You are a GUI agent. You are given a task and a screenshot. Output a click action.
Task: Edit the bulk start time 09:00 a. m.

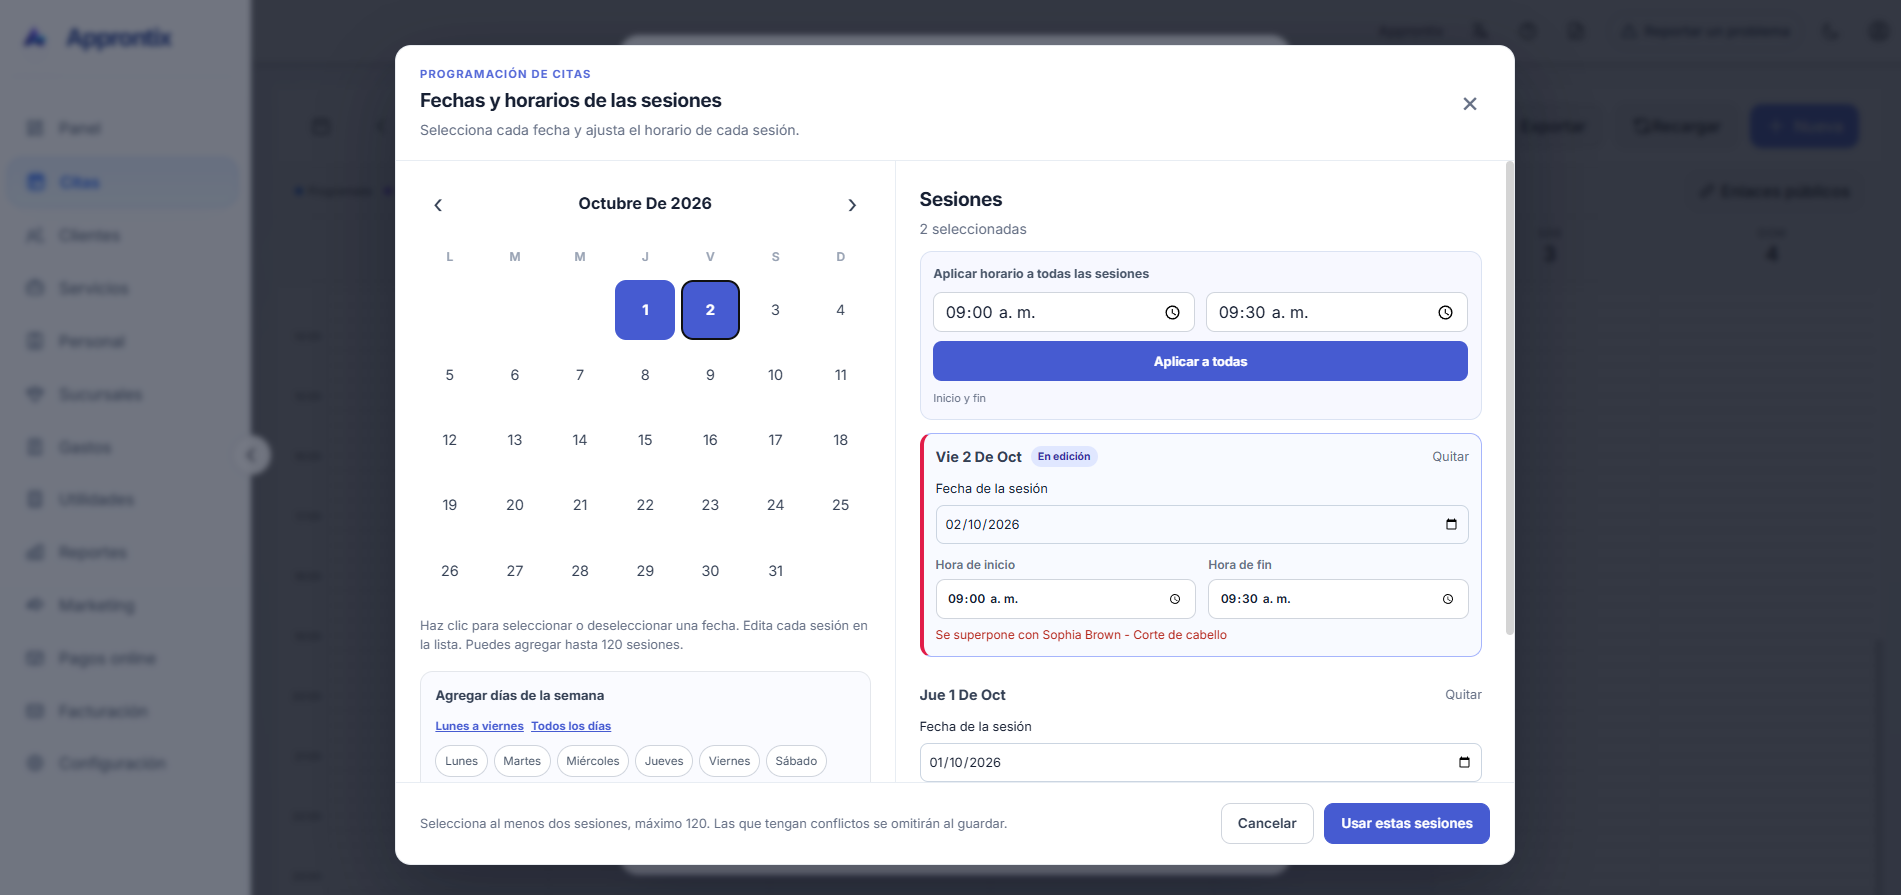1063,313
